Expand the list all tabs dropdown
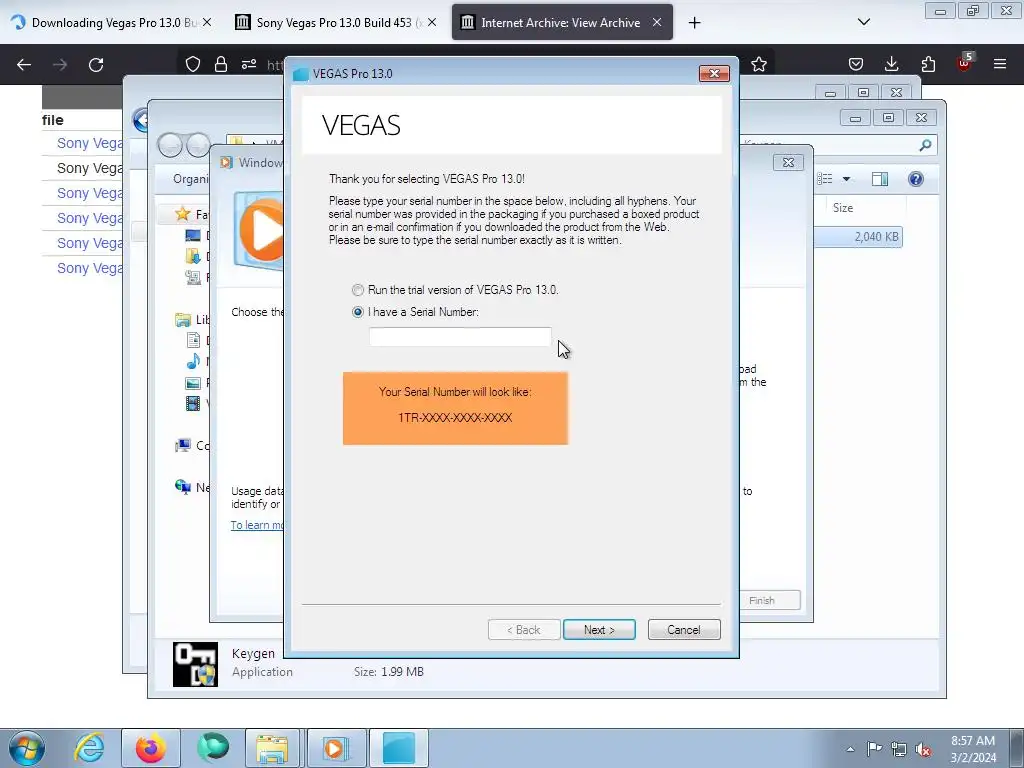This screenshot has width=1024, height=768. [x=863, y=22]
